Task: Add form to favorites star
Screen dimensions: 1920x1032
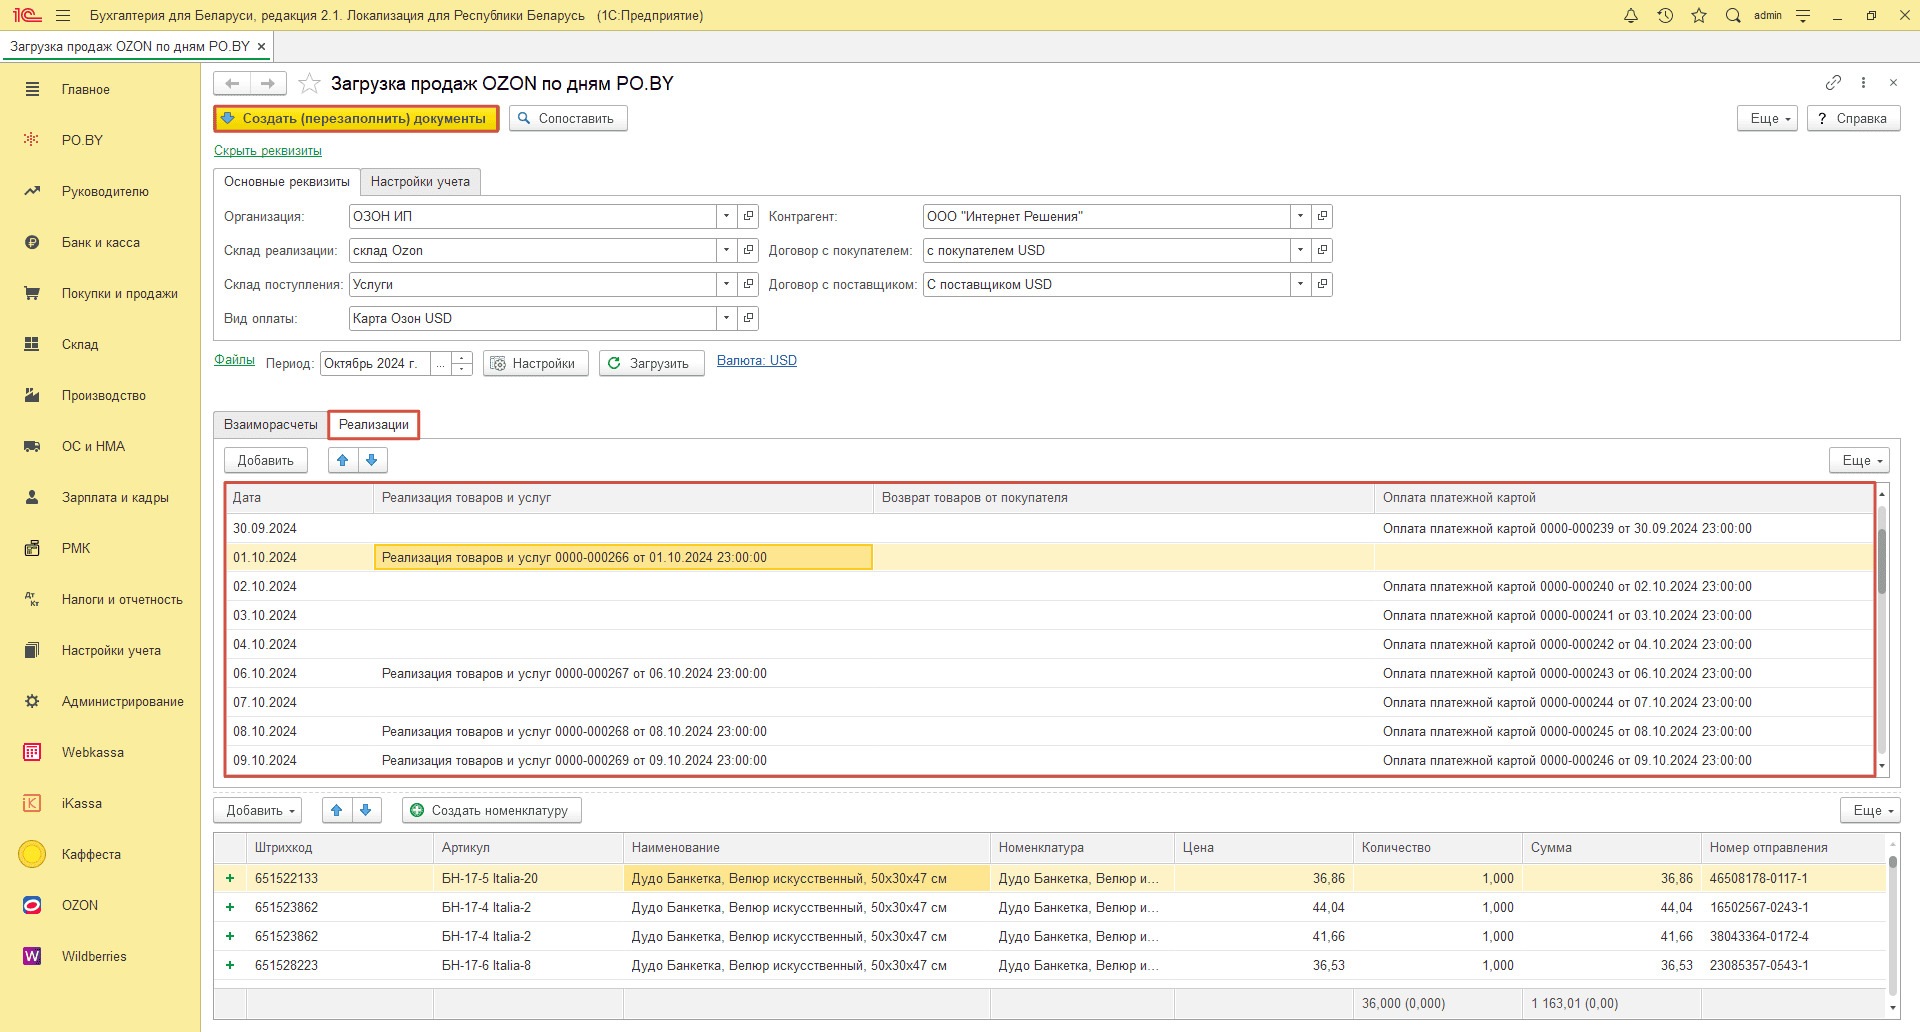Action: coord(309,83)
